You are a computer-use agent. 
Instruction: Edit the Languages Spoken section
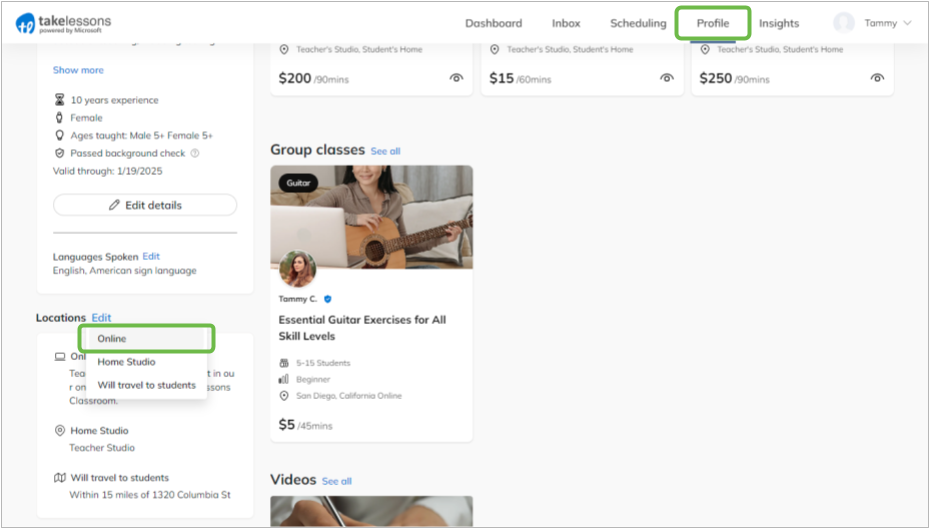151,256
